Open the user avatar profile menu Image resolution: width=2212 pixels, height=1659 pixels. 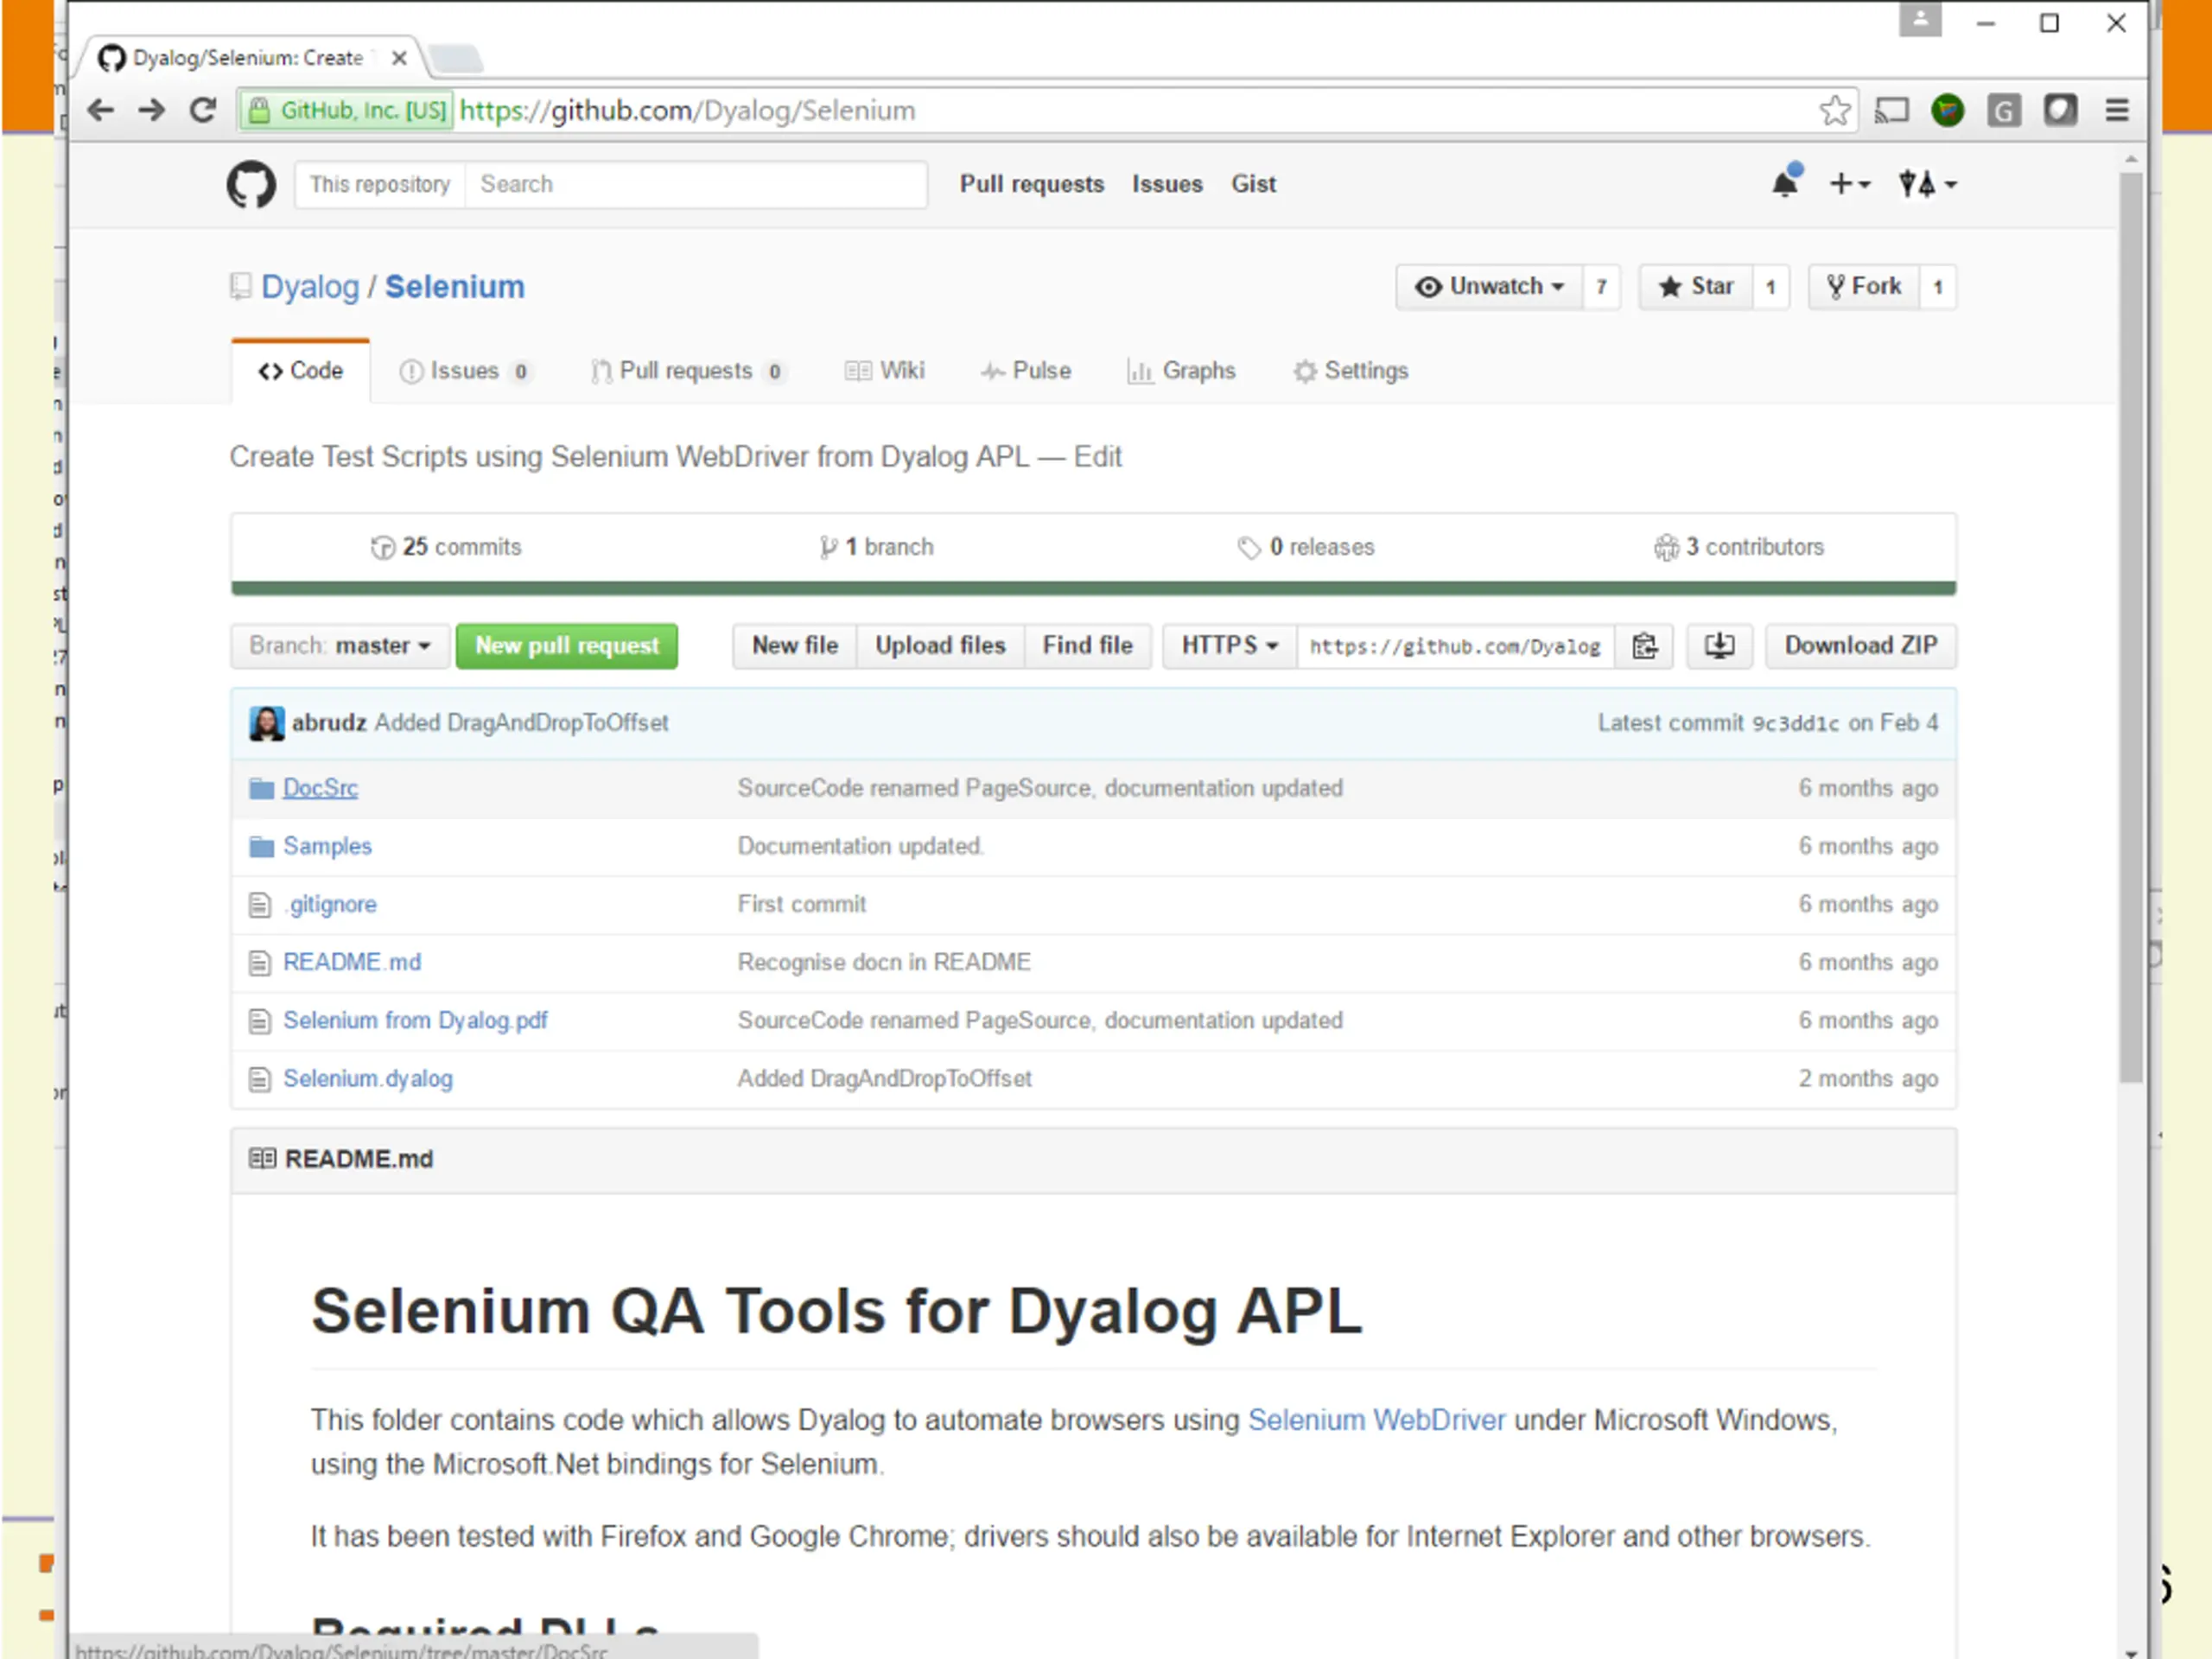1928,184
